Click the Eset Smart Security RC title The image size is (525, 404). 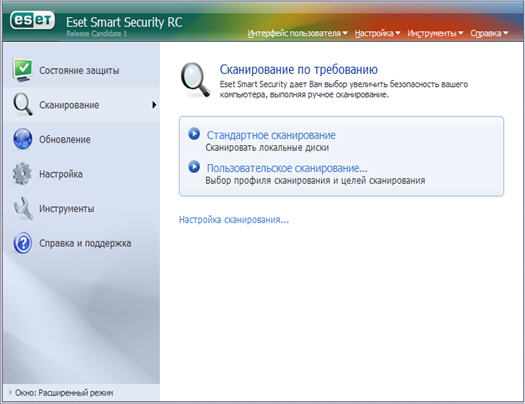(x=124, y=22)
